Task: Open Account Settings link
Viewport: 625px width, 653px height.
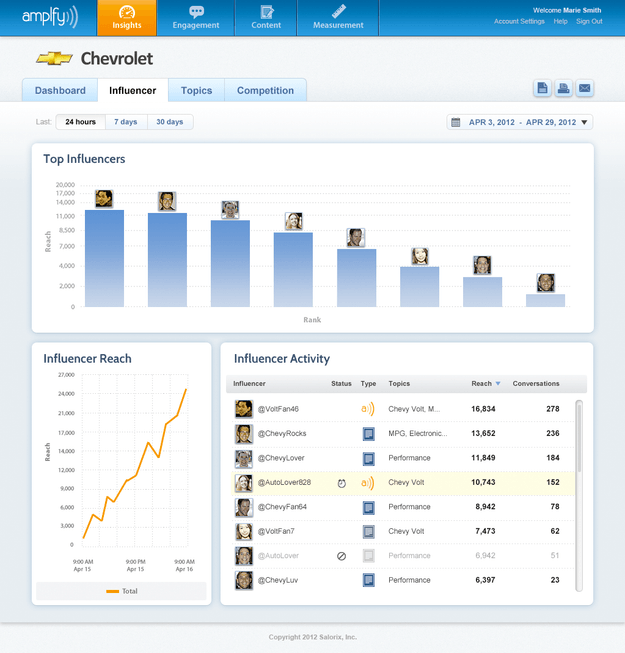Action: (x=519, y=21)
